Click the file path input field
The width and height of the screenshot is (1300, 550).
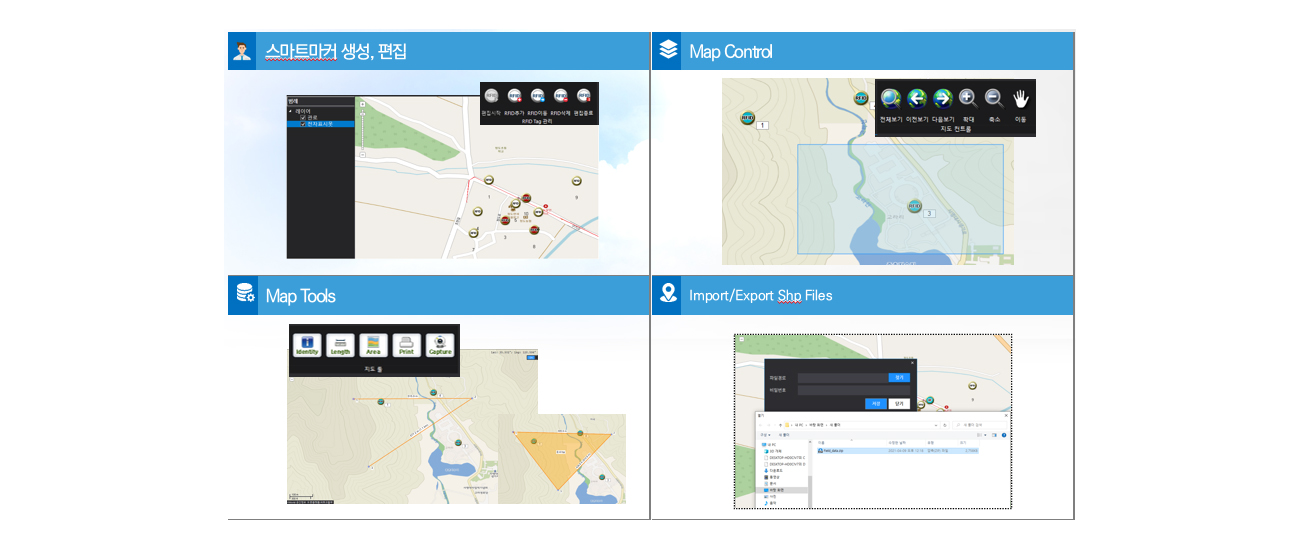pos(842,378)
